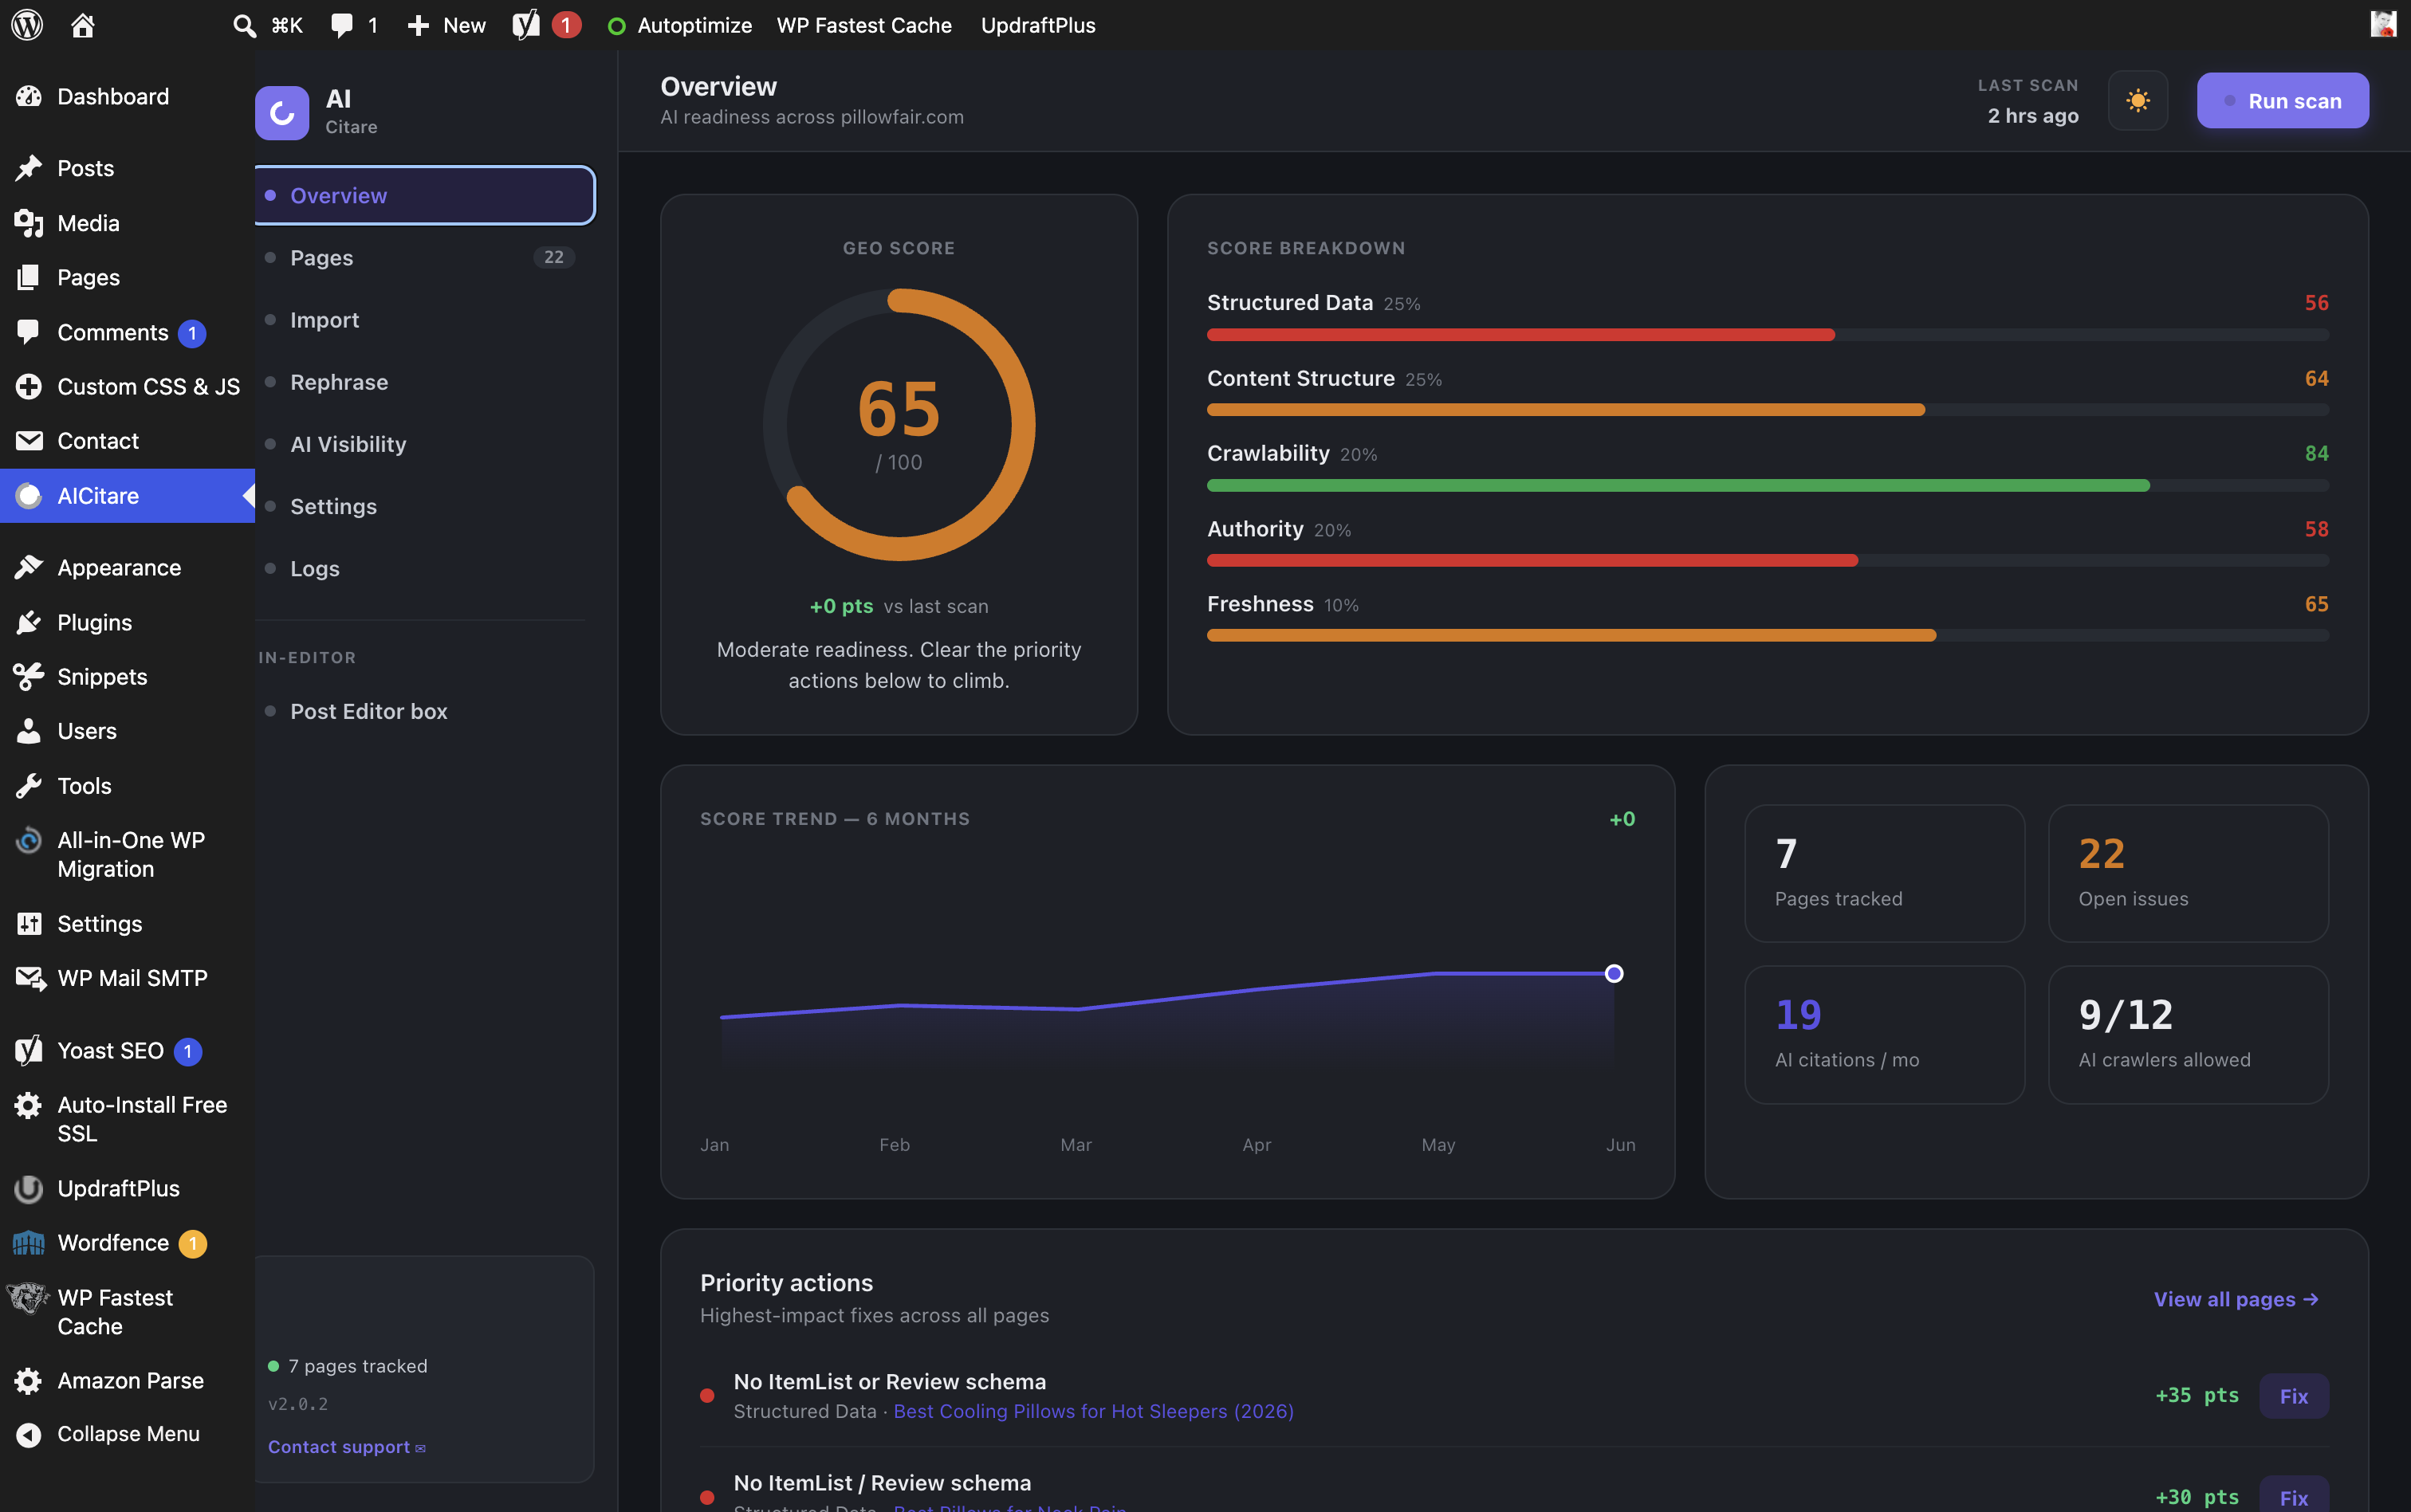Click the "2 hrs ago" last scan text

click(x=2032, y=116)
